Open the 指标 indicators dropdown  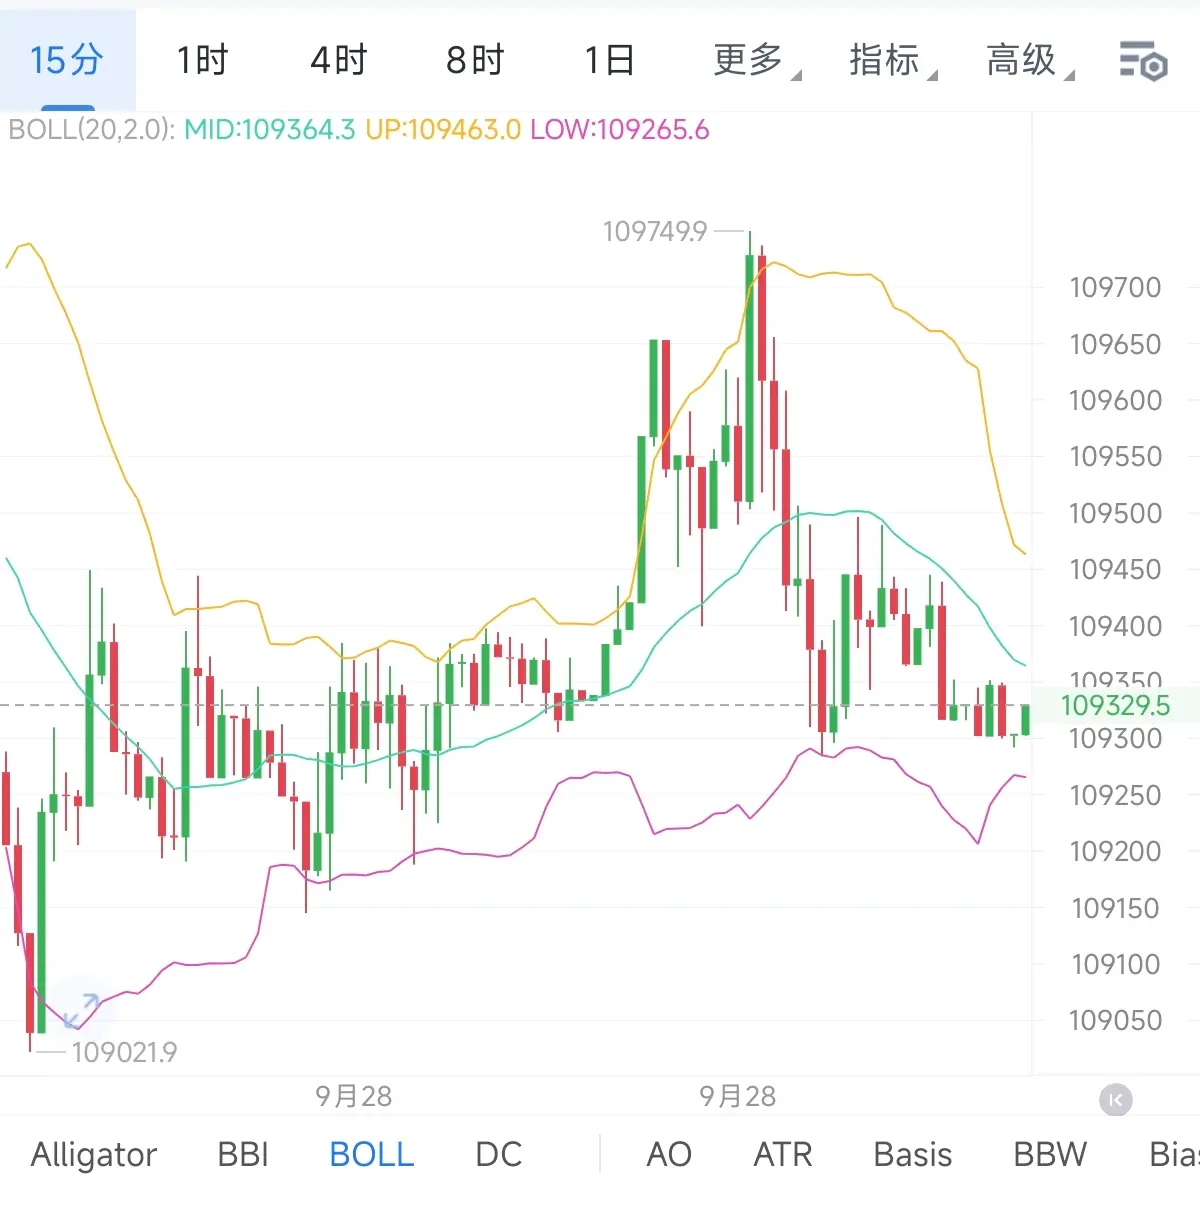893,60
